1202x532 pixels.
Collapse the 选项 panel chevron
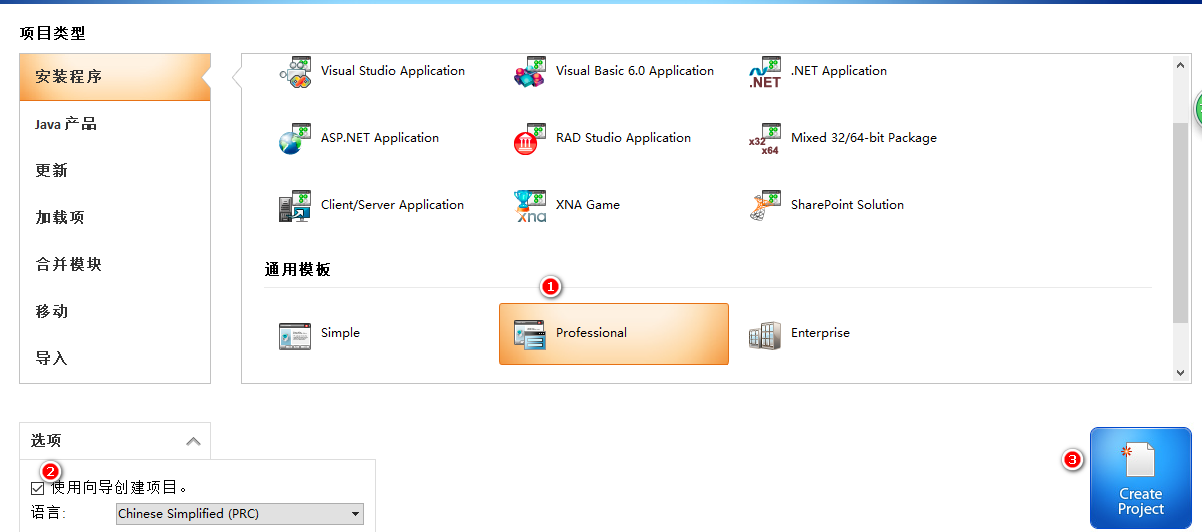coord(193,441)
